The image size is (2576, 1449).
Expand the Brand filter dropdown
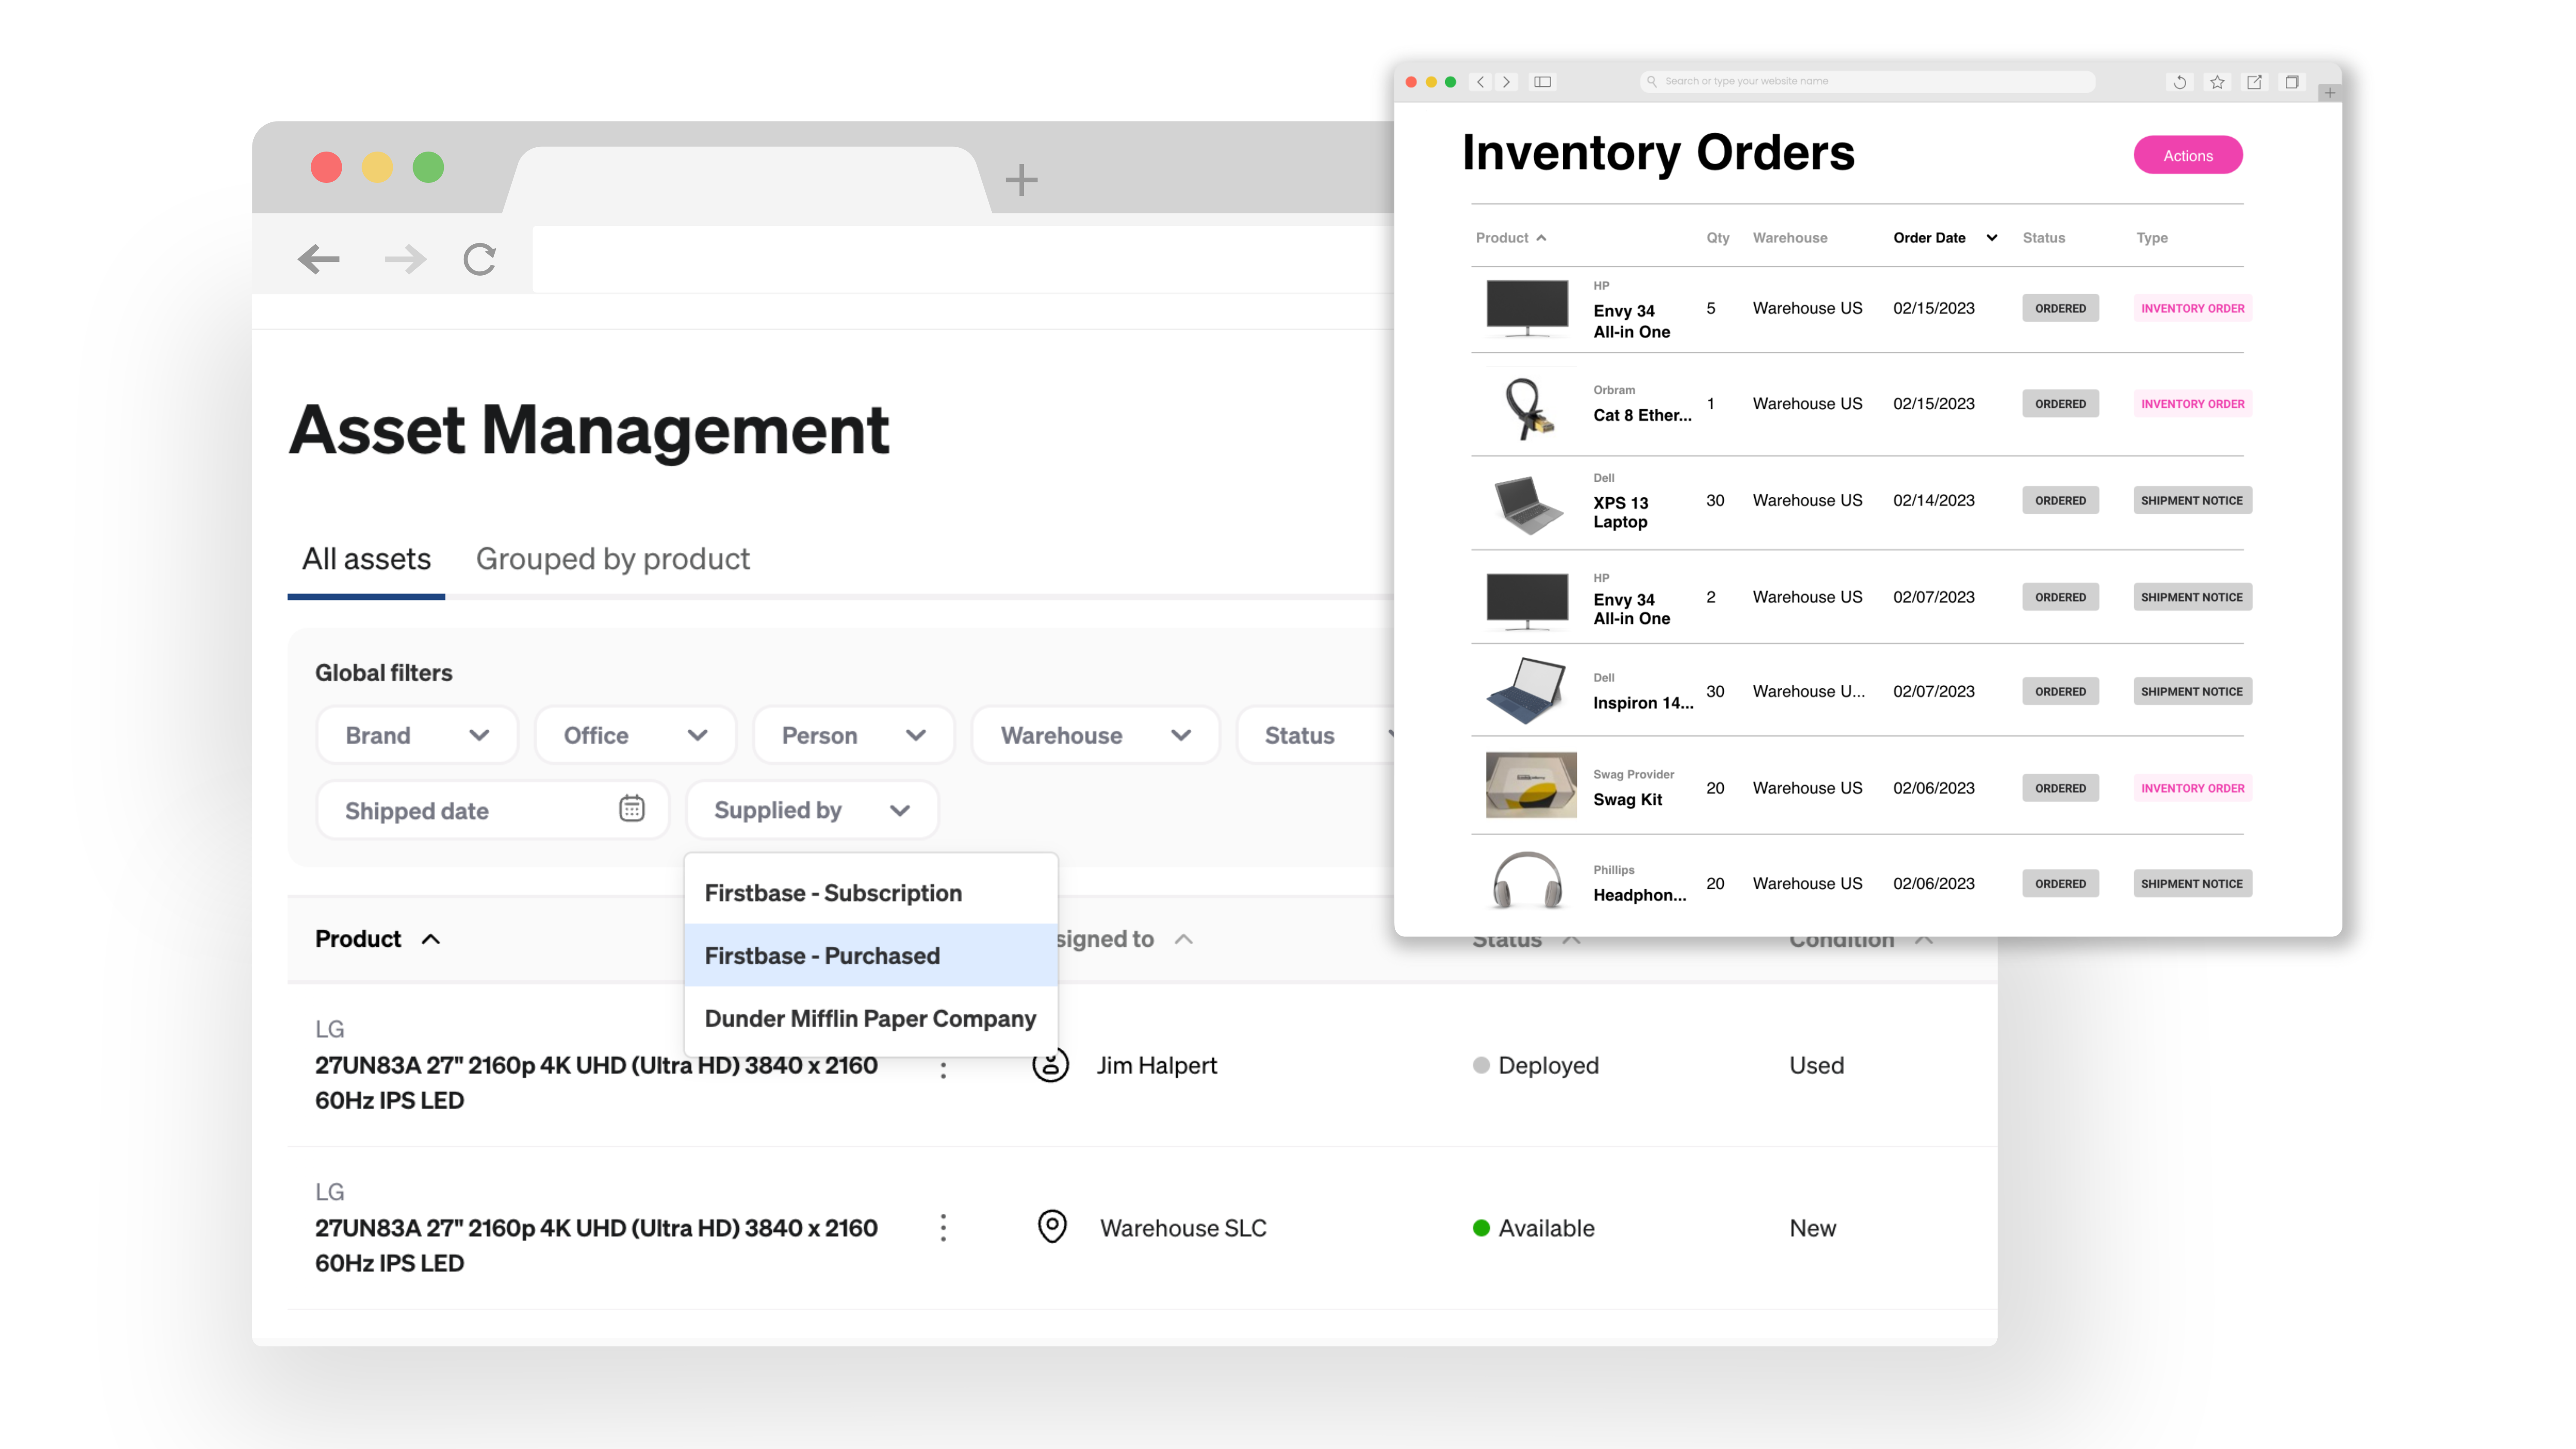click(417, 736)
